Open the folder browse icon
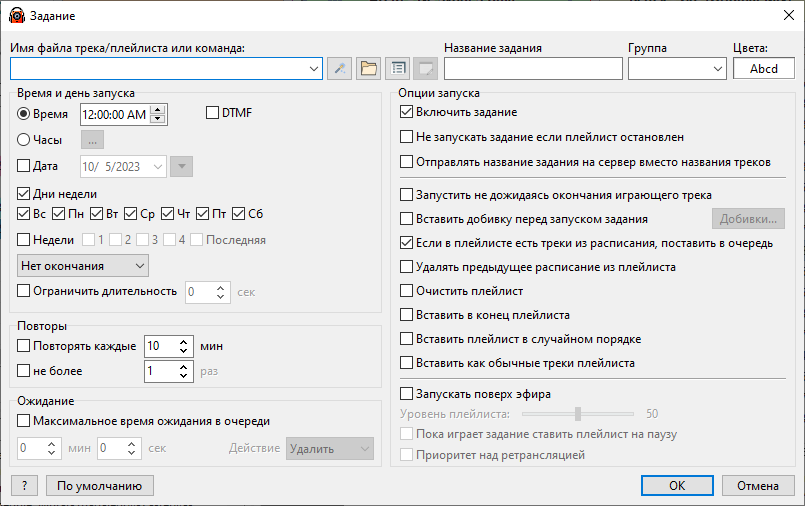Viewport: 805px width, 506px height. 369,68
